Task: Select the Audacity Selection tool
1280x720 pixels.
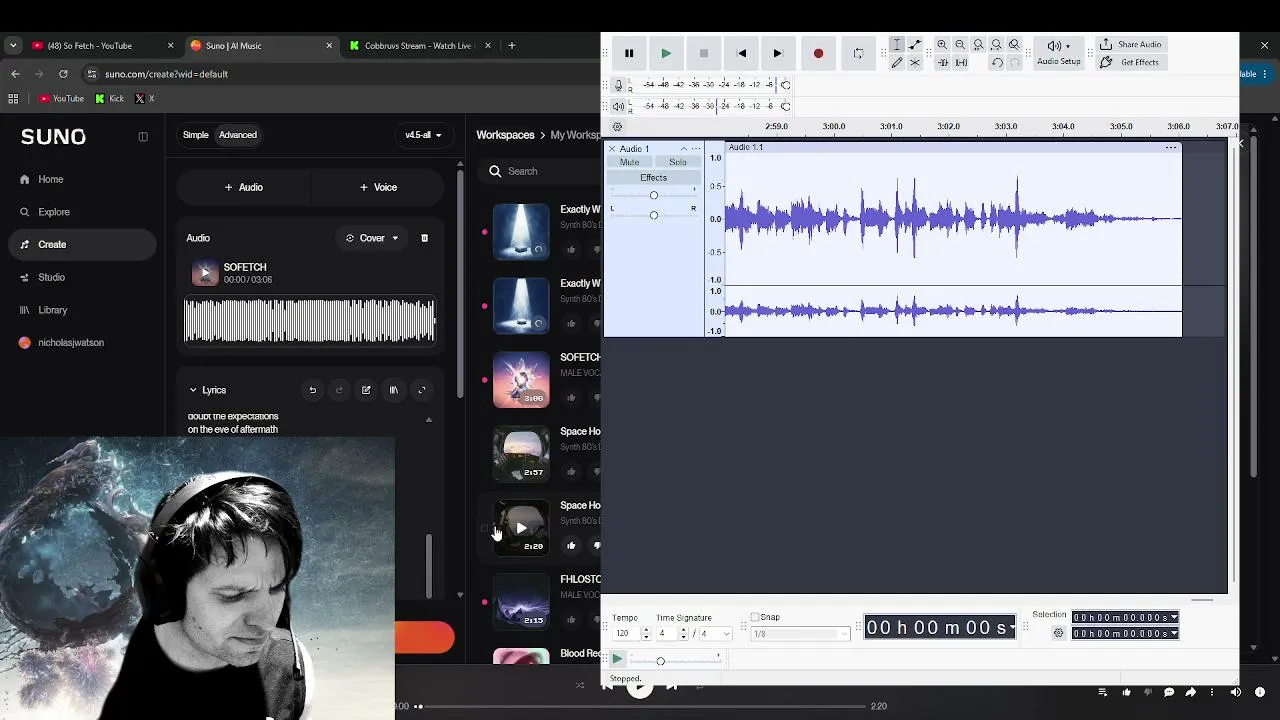Action: [x=897, y=45]
